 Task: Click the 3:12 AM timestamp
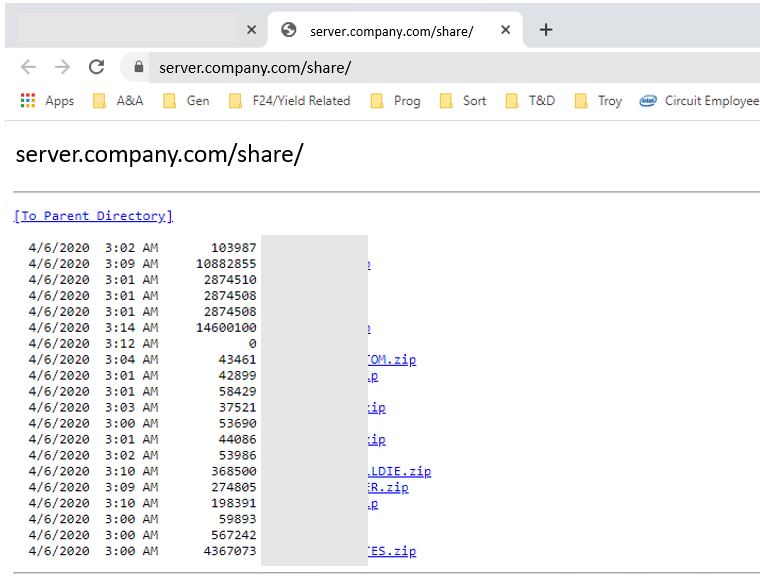coord(132,344)
